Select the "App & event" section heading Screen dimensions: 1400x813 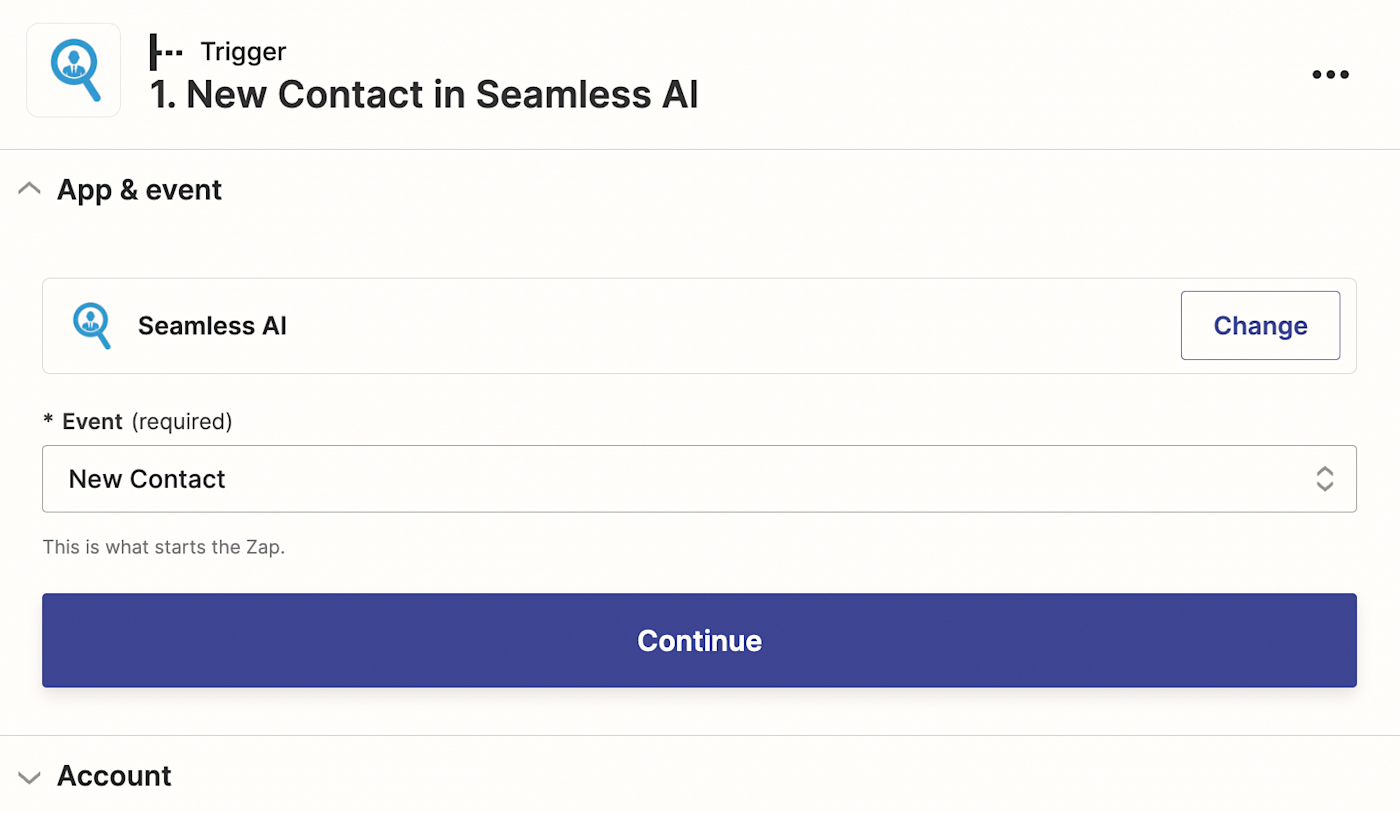coord(139,189)
